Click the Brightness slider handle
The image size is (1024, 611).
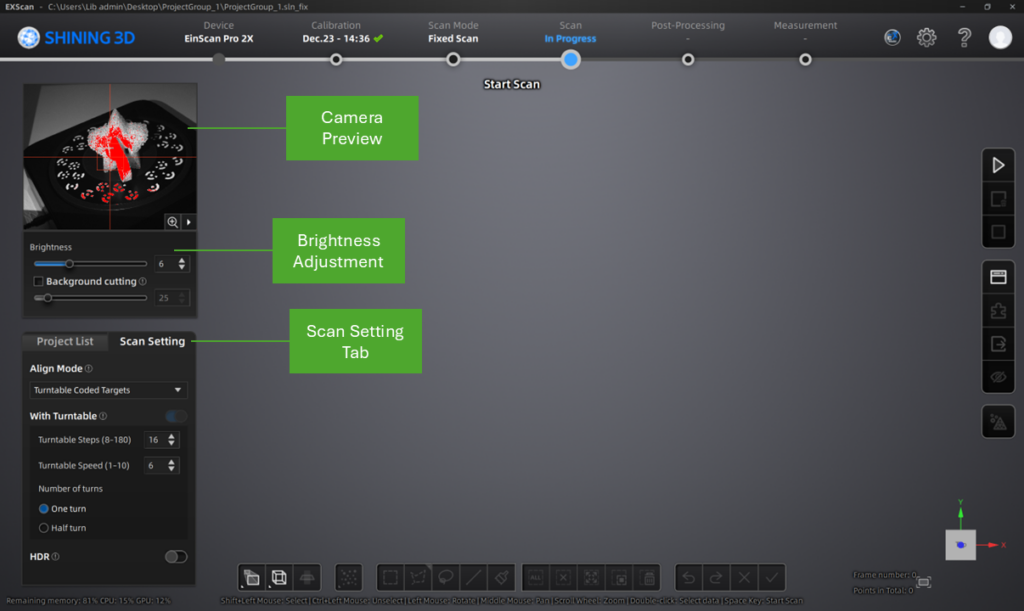tap(69, 264)
